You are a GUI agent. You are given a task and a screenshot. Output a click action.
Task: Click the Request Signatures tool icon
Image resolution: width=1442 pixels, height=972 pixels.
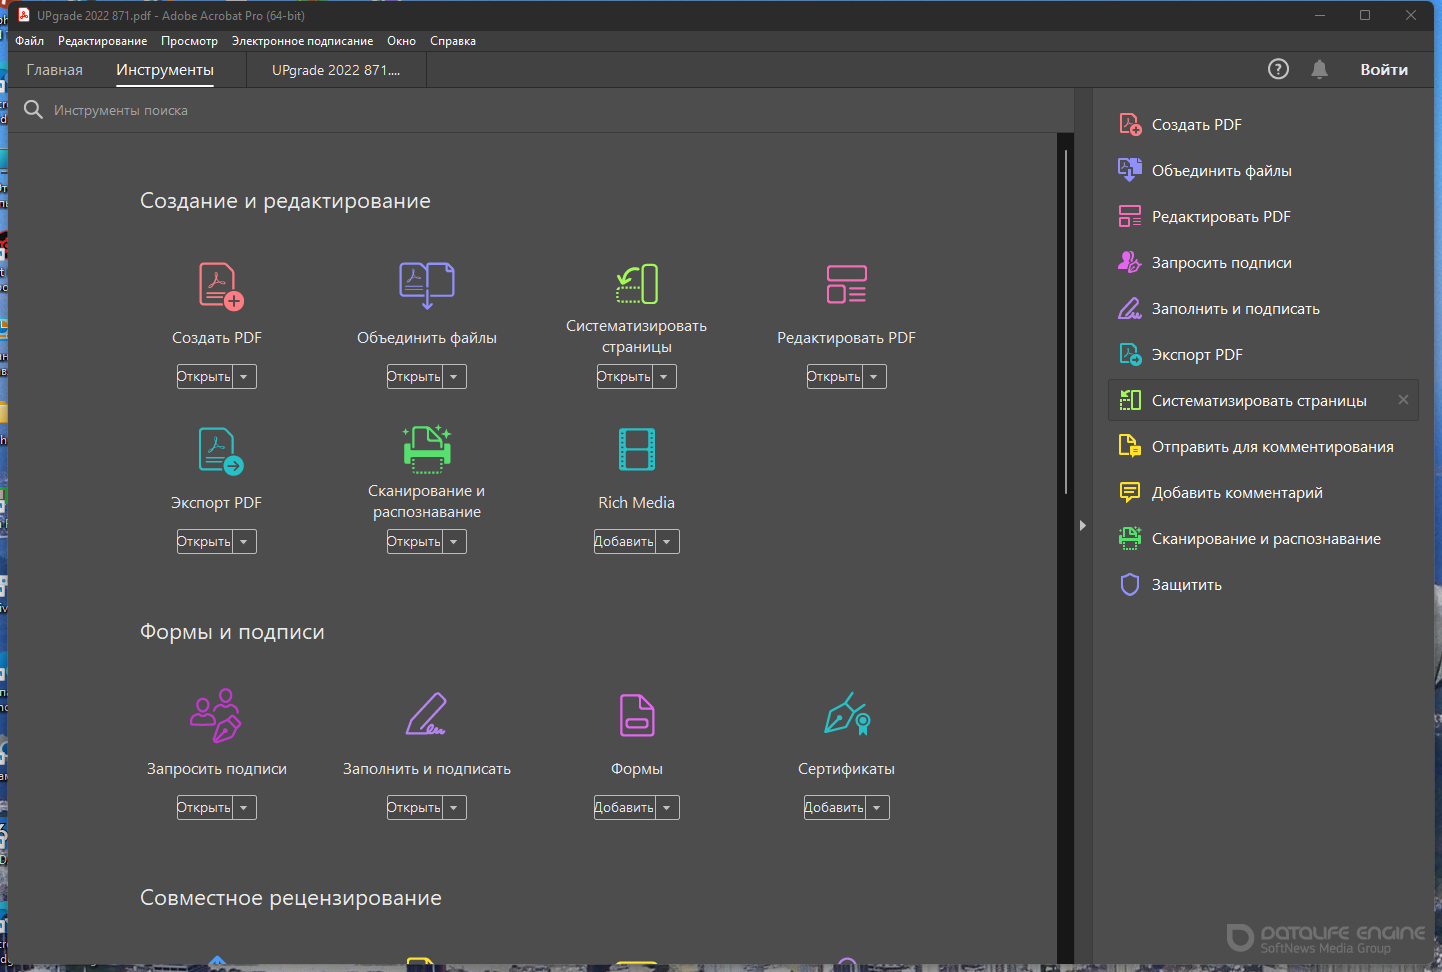coord(216,715)
